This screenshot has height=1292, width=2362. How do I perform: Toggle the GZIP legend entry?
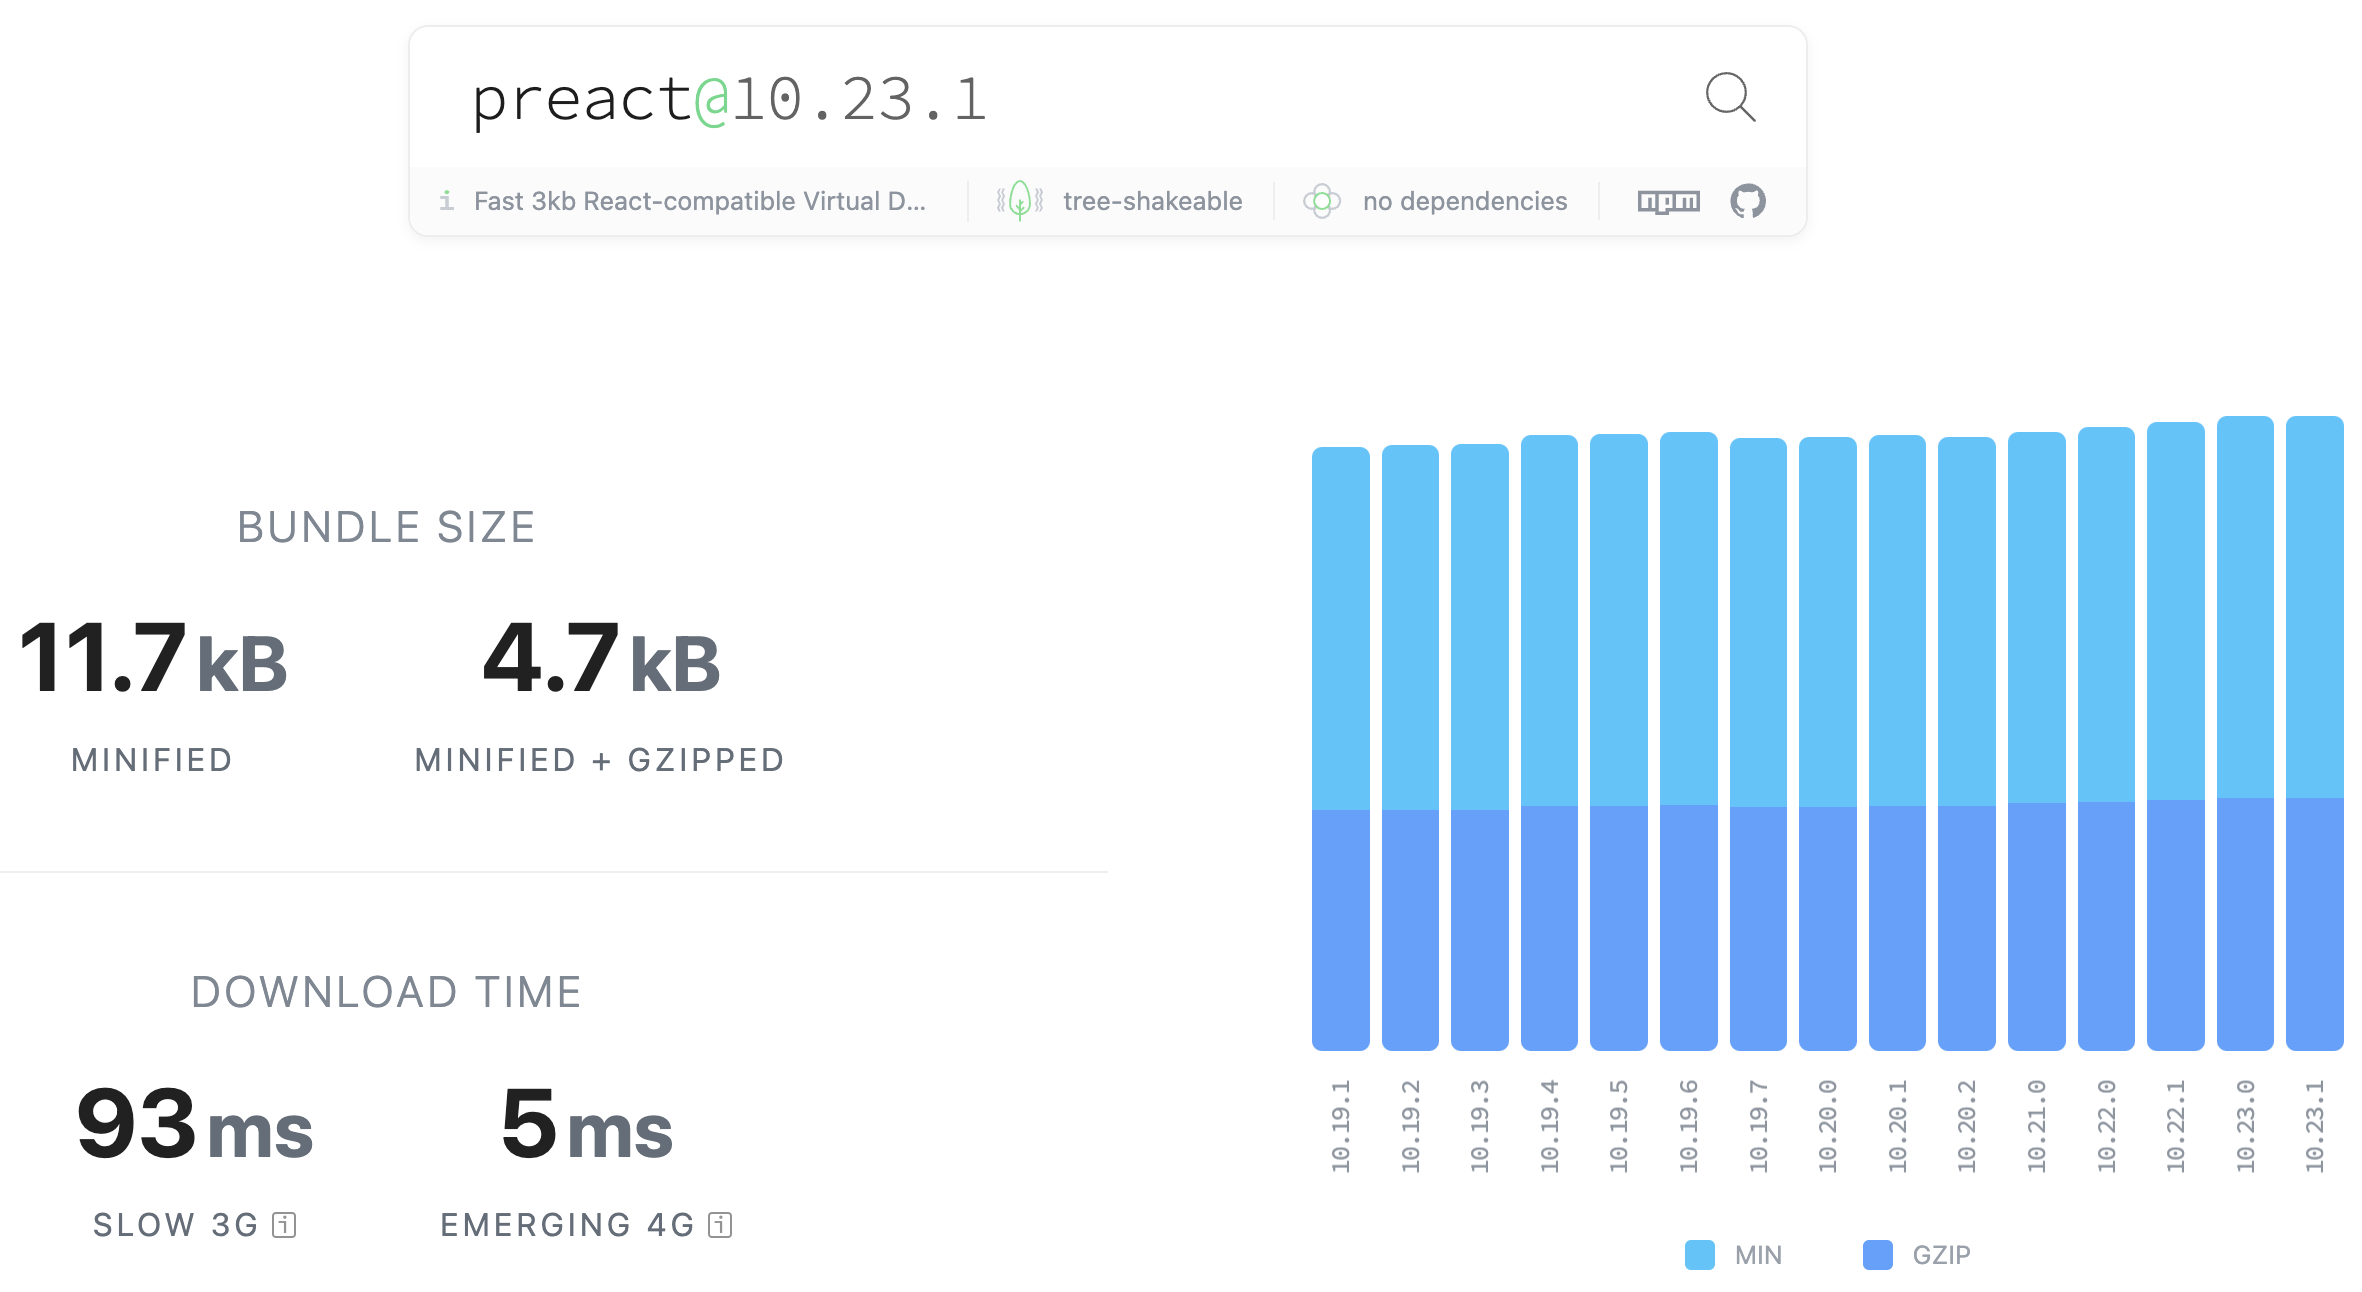point(1940,1255)
